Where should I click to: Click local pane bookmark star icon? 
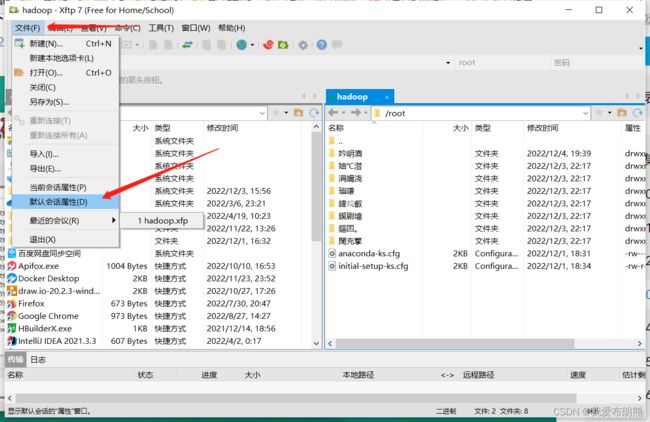pyautogui.click(x=276, y=112)
